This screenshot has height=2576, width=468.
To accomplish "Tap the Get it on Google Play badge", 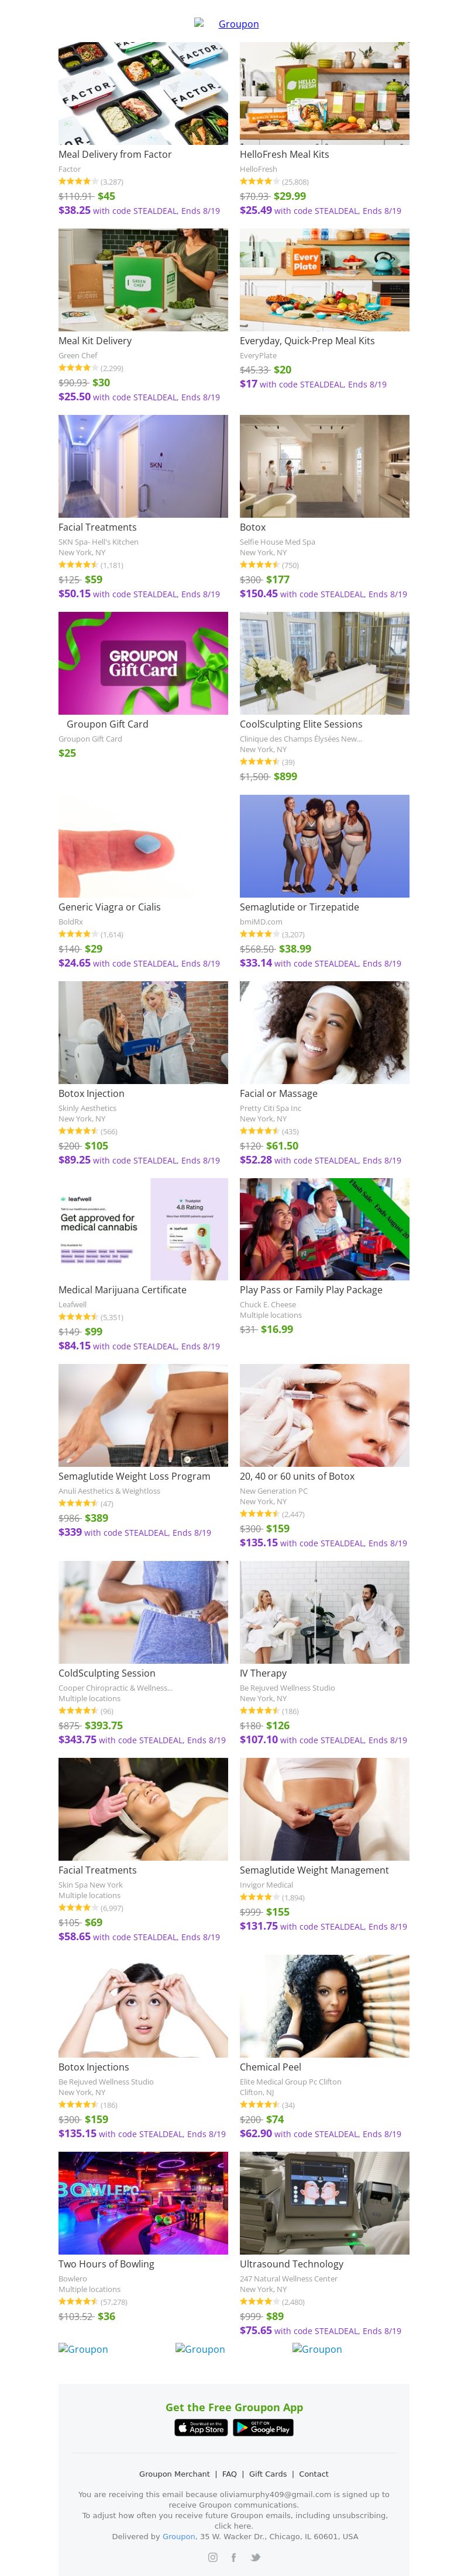I will click(x=263, y=2427).
